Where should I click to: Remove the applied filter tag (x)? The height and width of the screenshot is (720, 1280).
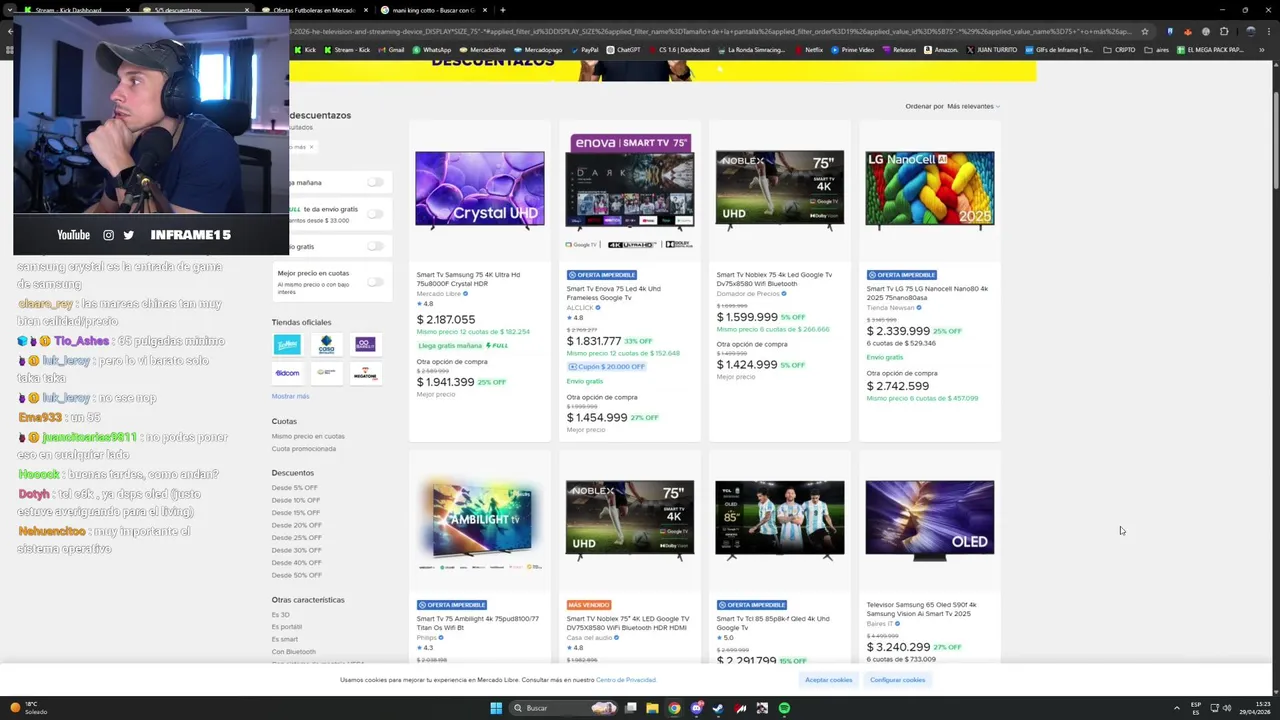tap(311, 147)
